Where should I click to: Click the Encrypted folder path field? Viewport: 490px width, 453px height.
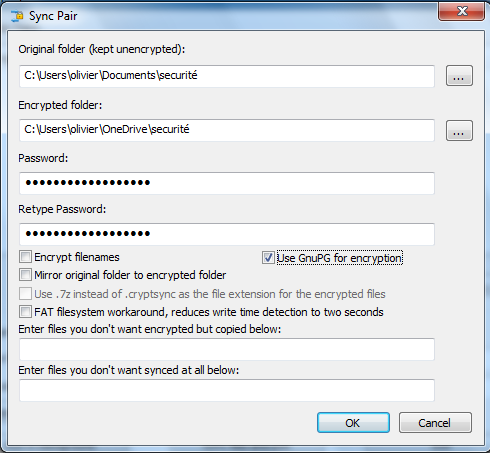pyautogui.click(x=227, y=130)
